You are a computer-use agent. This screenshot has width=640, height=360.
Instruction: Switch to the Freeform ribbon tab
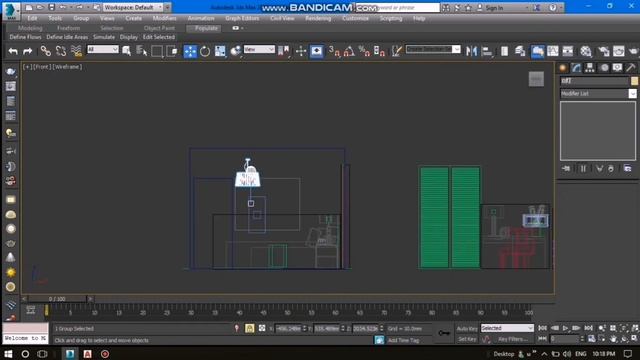(69, 28)
